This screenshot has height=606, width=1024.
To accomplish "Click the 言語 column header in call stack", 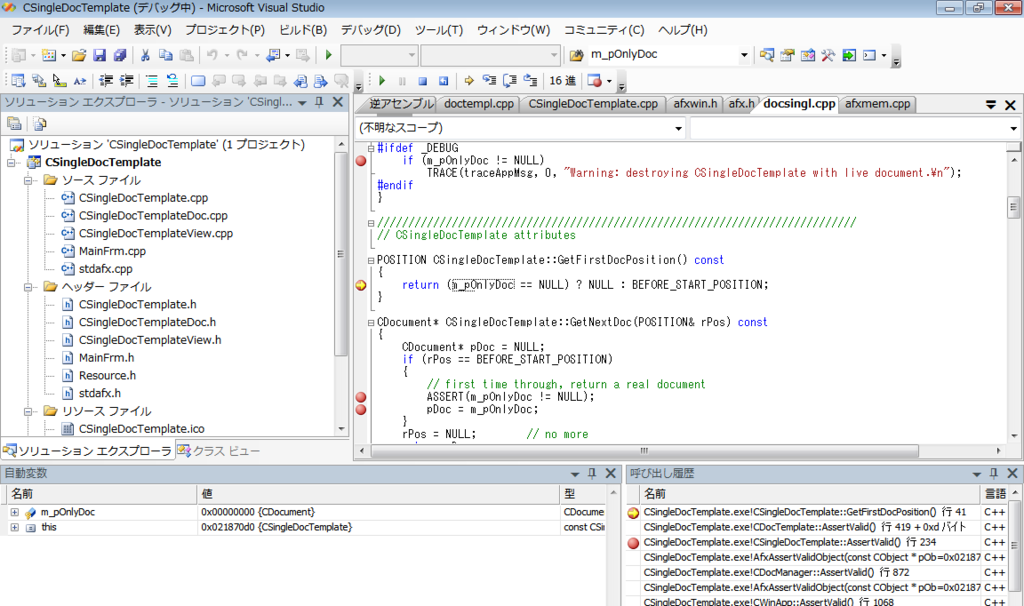I will coord(995,494).
